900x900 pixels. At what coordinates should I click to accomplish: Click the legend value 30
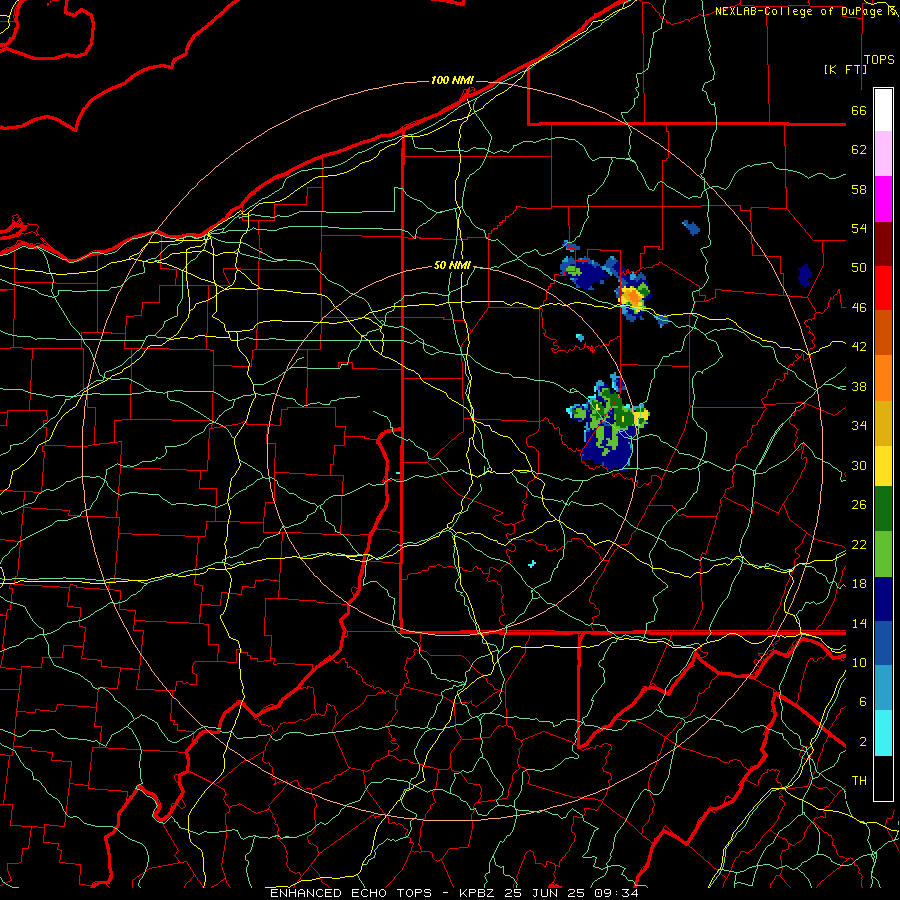point(859,465)
